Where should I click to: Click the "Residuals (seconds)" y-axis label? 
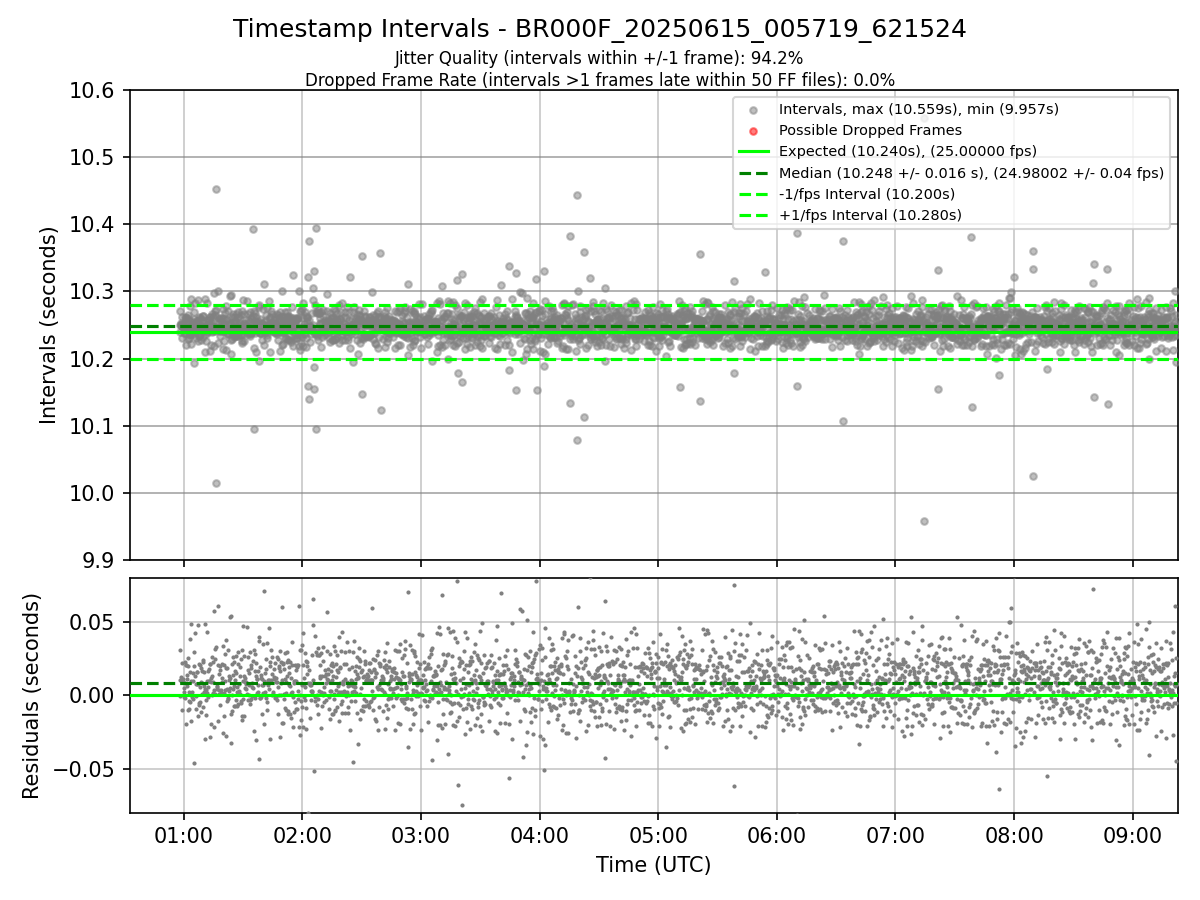[x=31, y=696]
